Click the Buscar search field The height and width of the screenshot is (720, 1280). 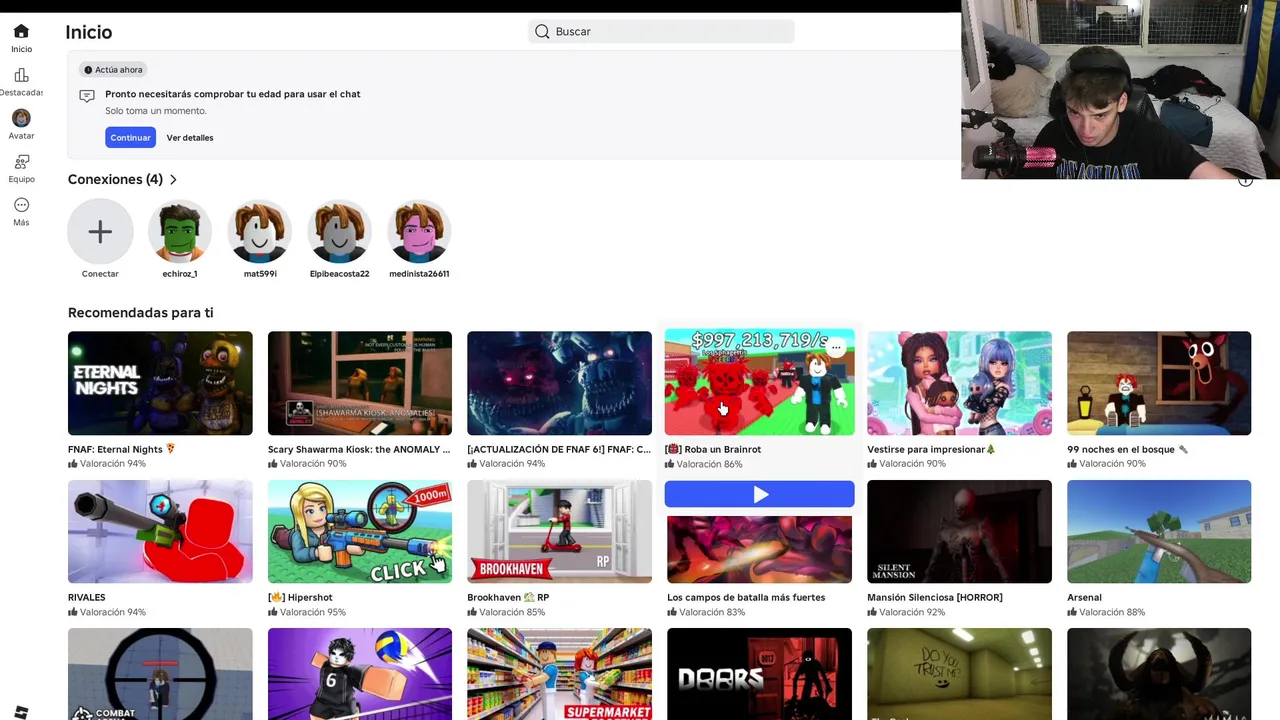click(x=661, y=32)
